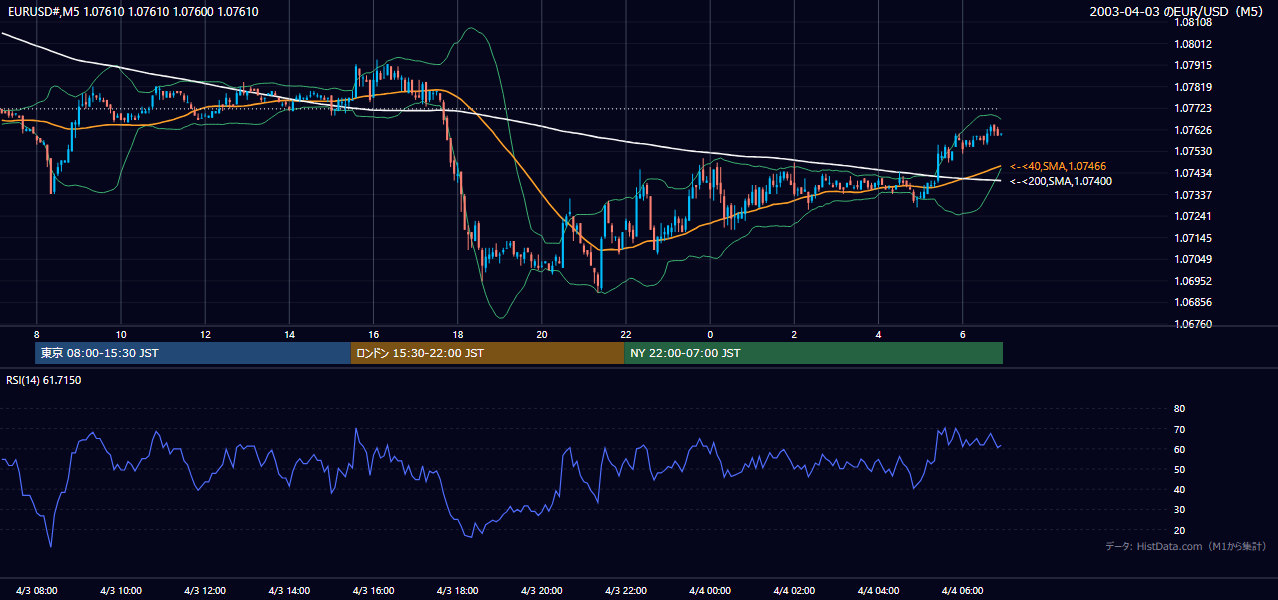Click price axis value 1.07337

(x=1192, y=195)
